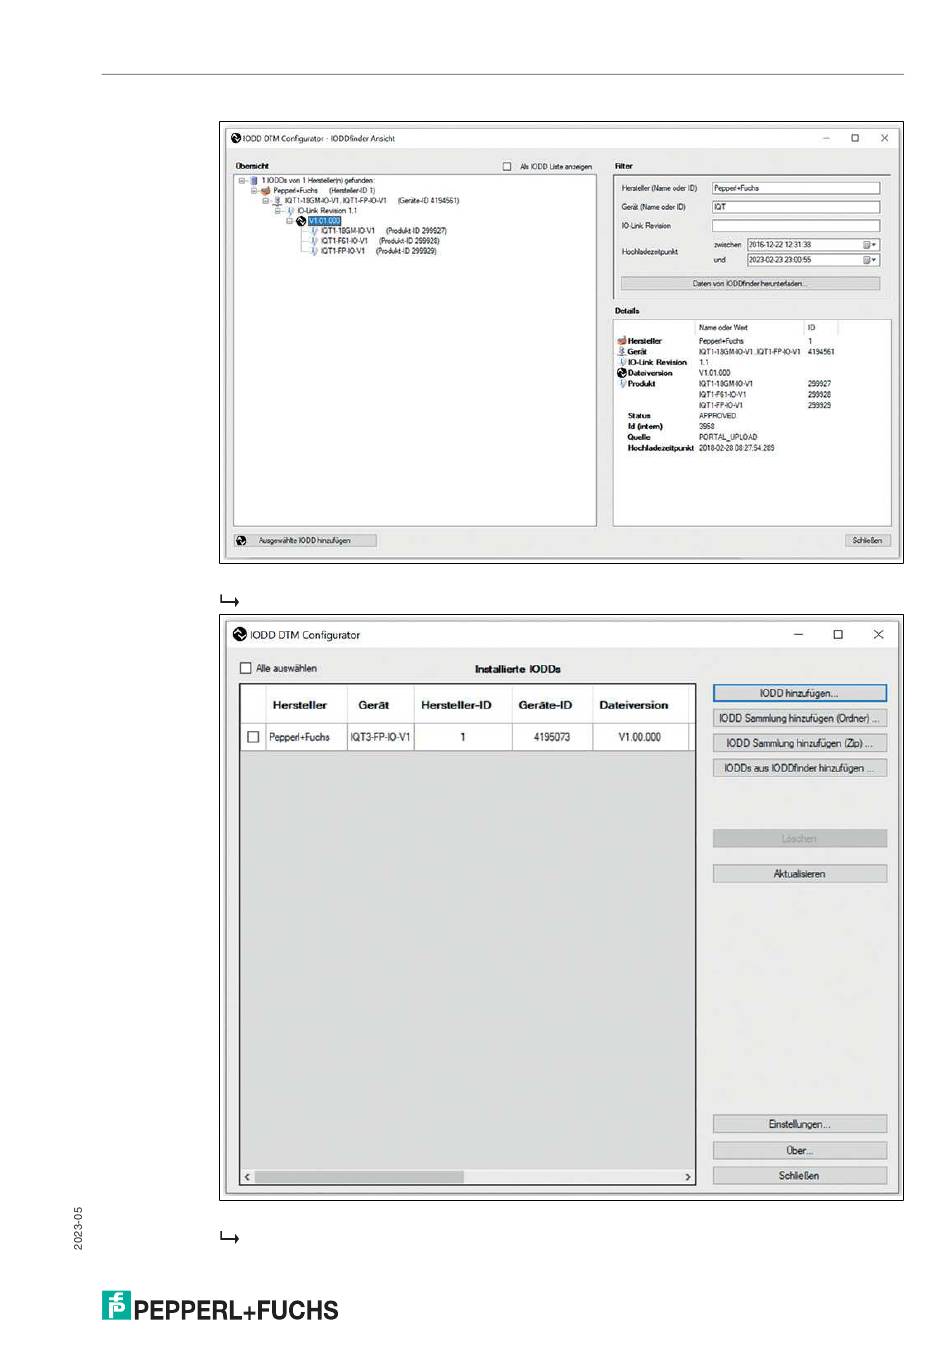
Task: Collapse the V1.01.000 version tree node
Action: 290,221
